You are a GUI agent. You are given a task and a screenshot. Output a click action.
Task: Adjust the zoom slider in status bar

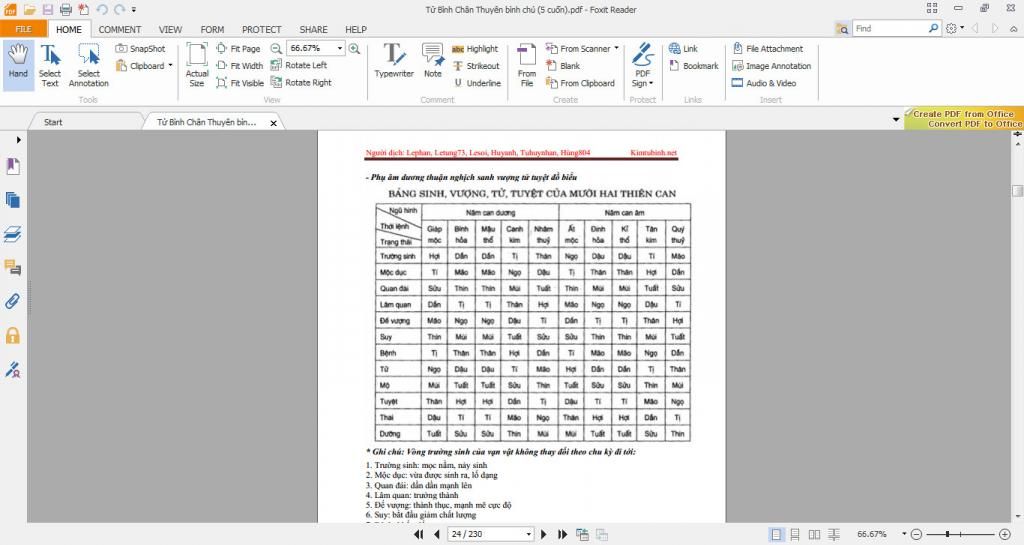click(947, 534)
